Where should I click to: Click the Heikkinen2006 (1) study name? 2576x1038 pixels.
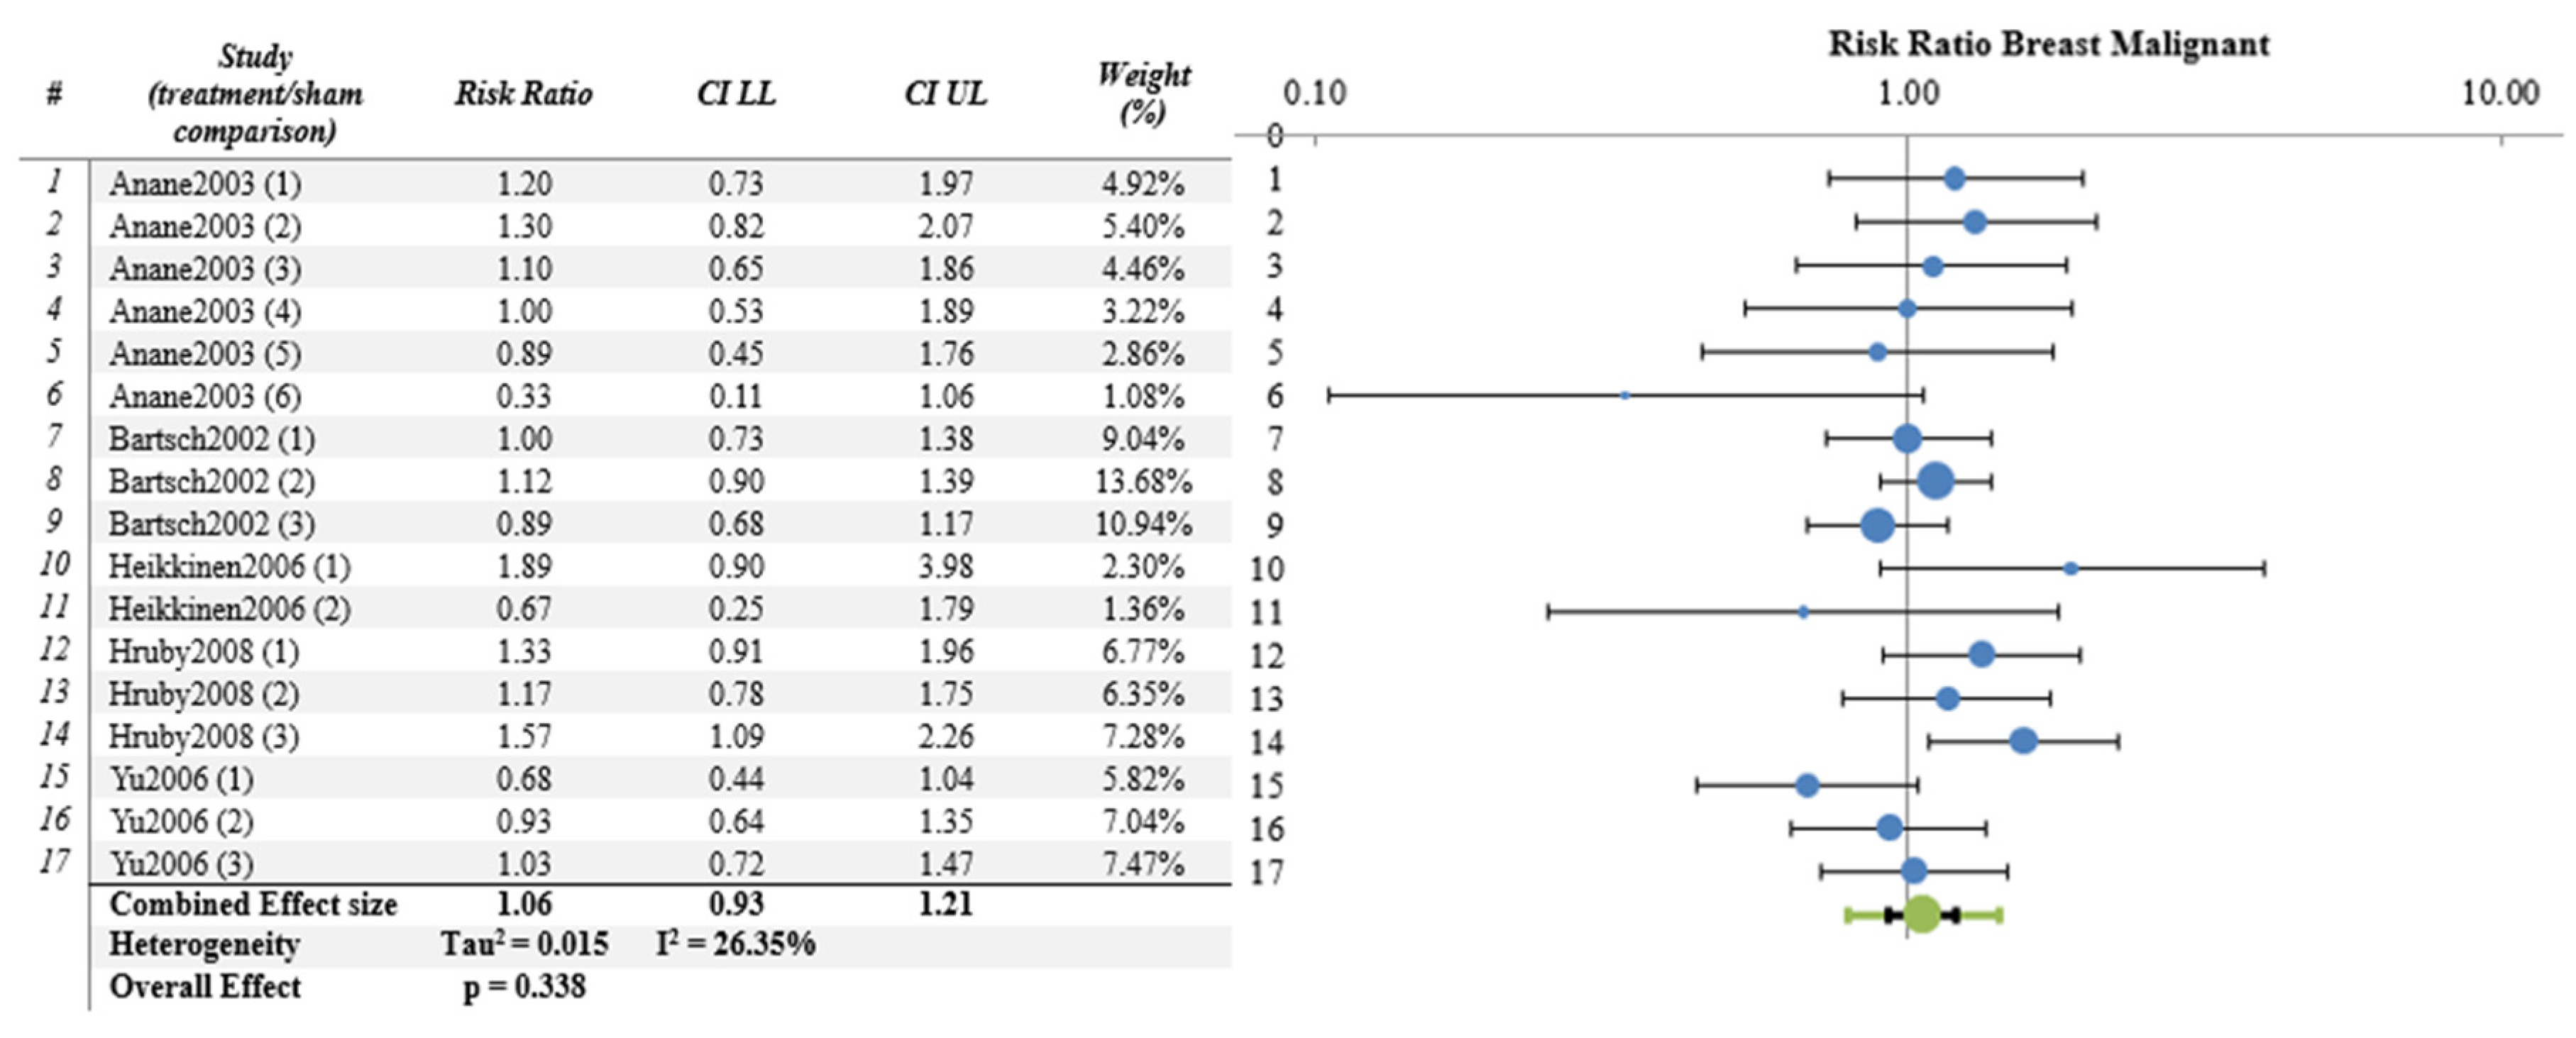(229, 567)
